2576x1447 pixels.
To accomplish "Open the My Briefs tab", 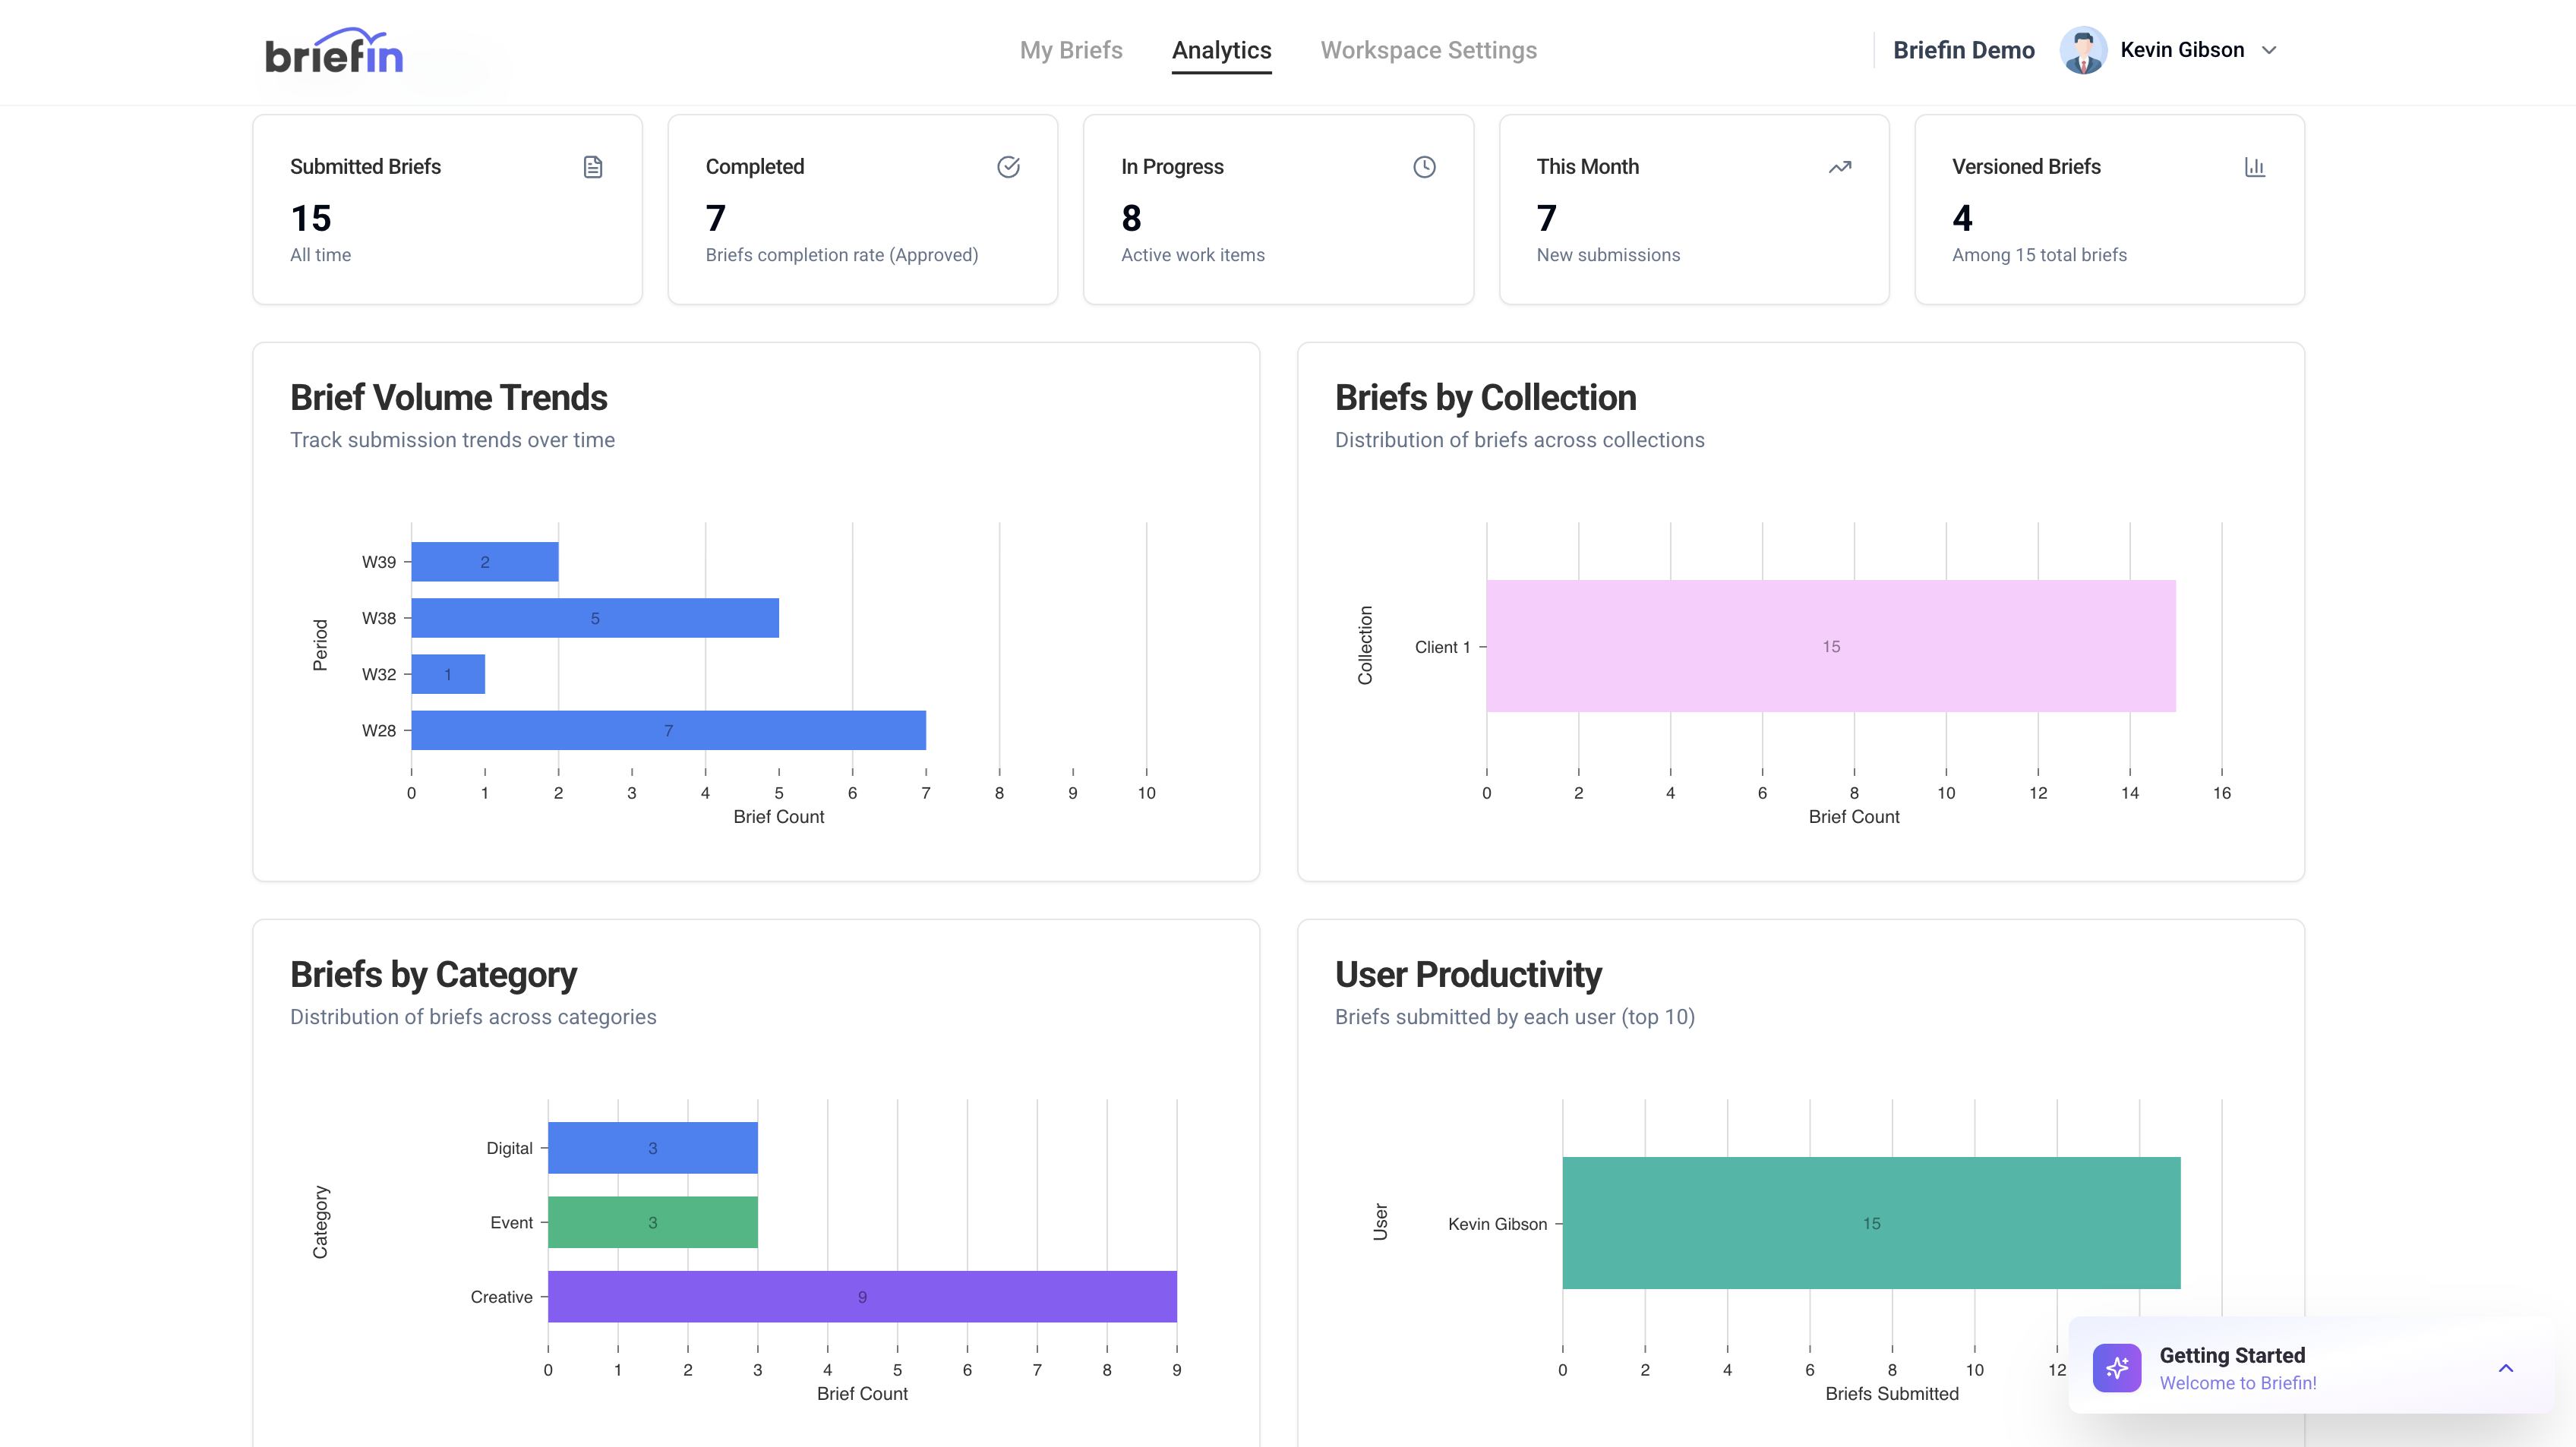I will click(1071, 50).
